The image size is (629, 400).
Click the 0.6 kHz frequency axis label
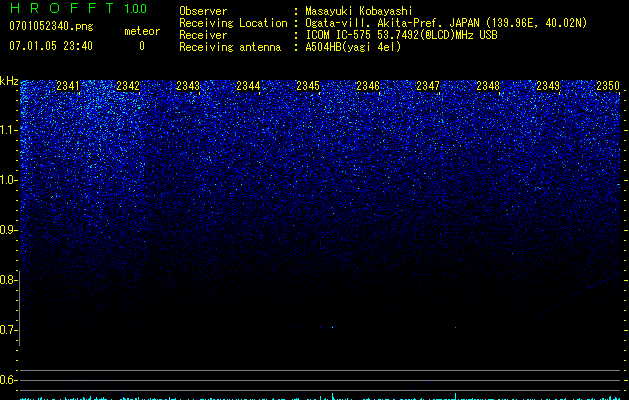pyautogui.click(x=8, y=380)
